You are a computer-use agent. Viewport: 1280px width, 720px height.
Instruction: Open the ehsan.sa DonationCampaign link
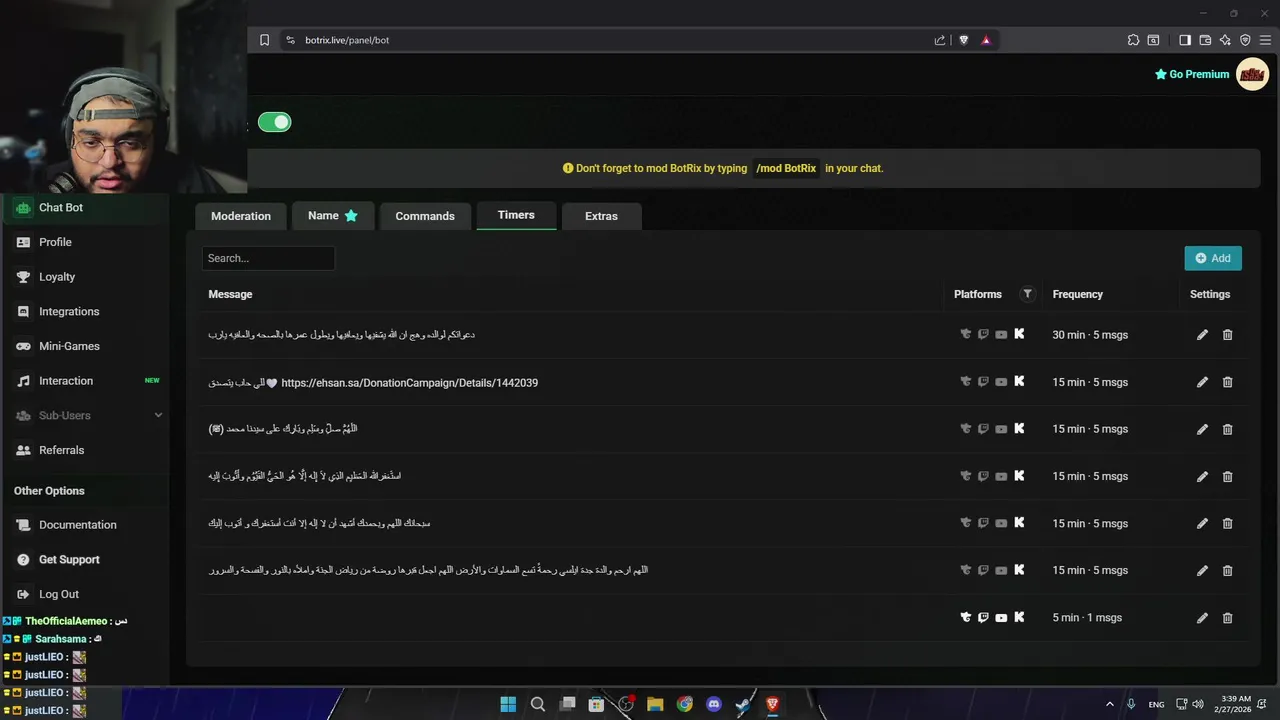tap(410, 383)
